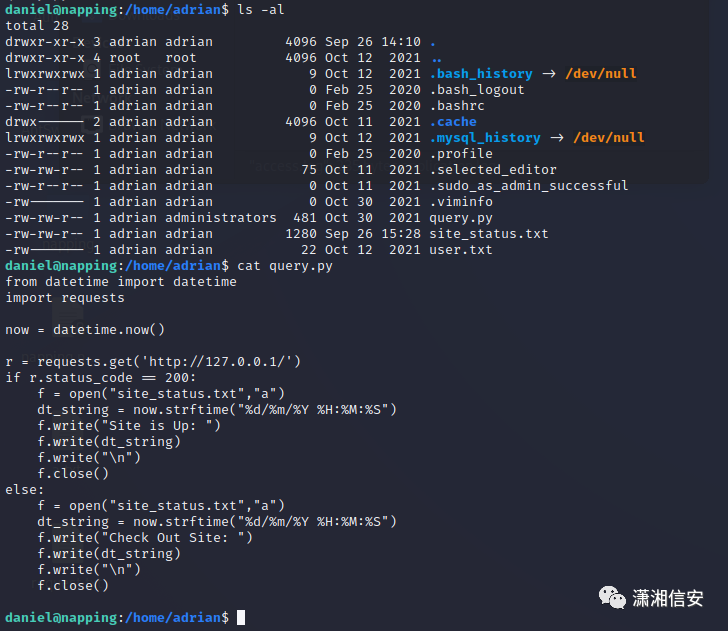This screenshot has height=631, width=728.
Task: Click the terminal cursor block at prompt
Action: [241, 618]
